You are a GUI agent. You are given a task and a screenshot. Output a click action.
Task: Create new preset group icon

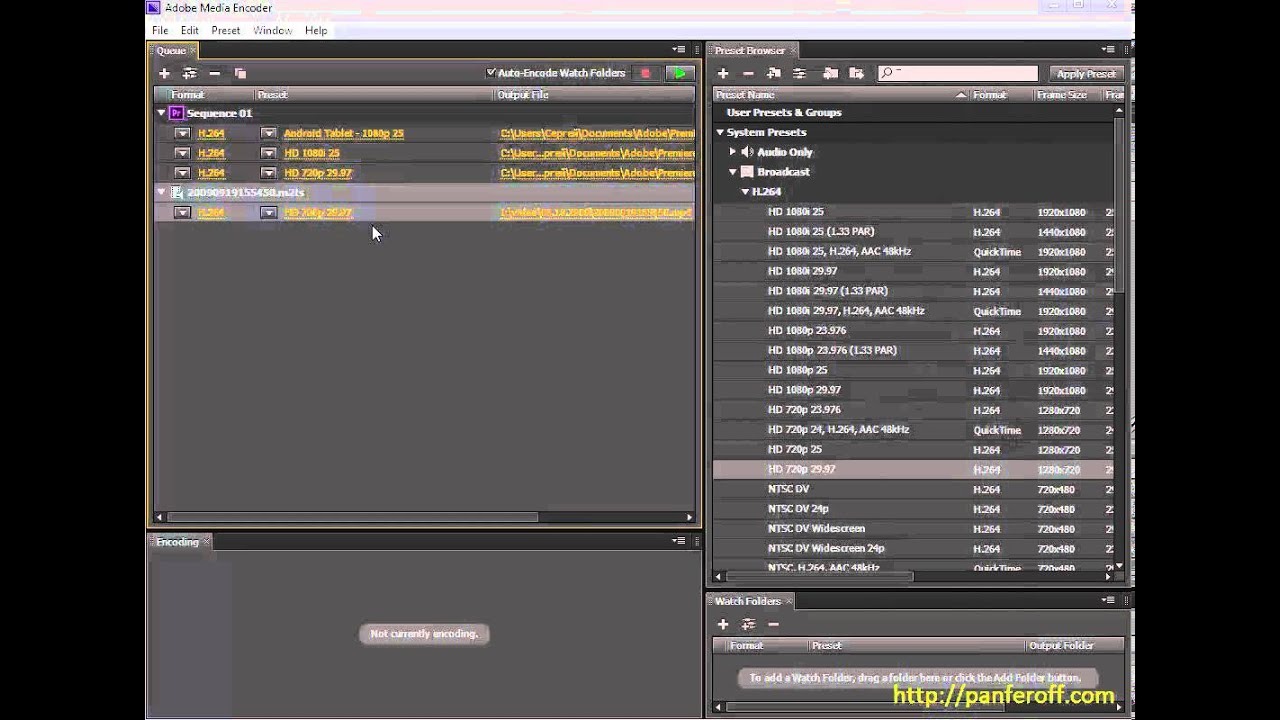pyautogui.click(x=773, y=74)
